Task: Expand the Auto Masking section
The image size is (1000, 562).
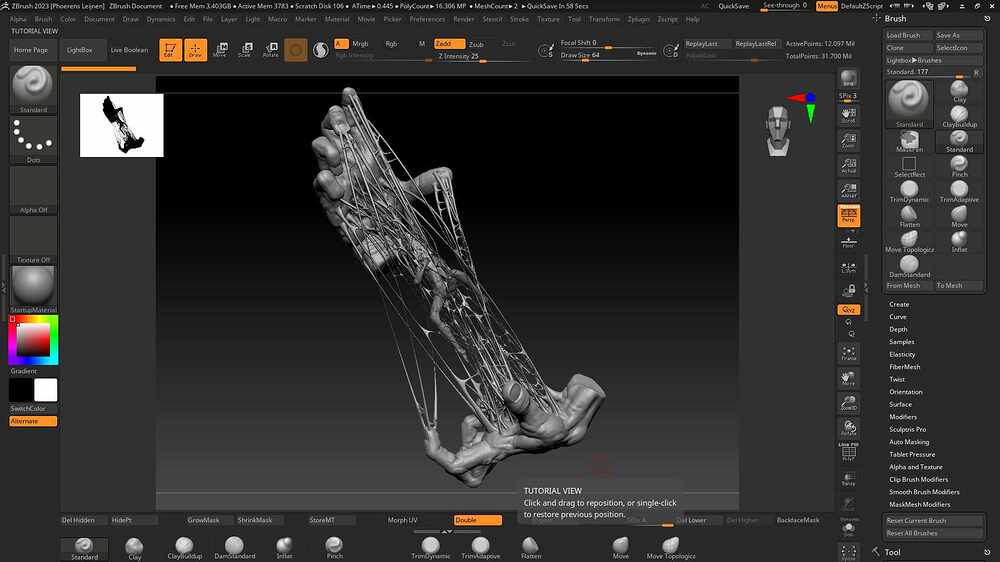Action: (x=909, y=441)
